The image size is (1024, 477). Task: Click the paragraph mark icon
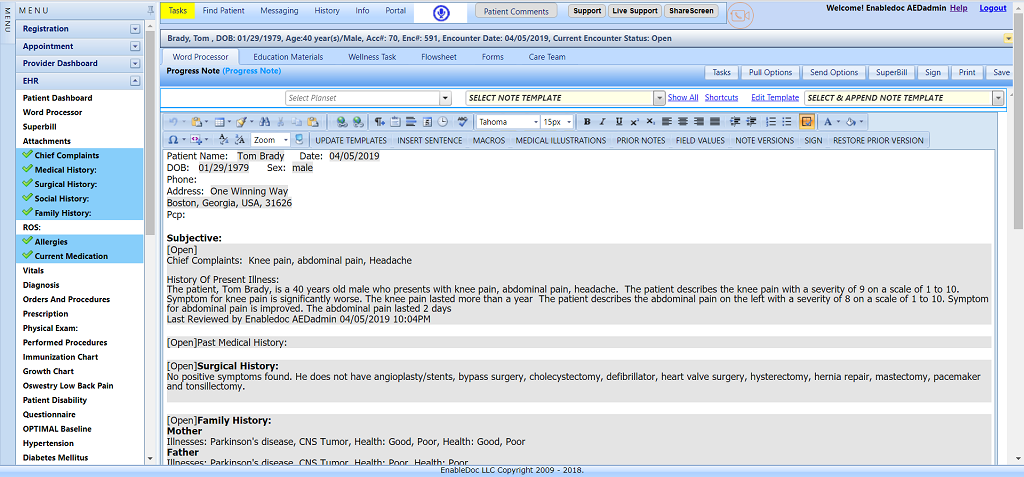[x=379, y=122]
